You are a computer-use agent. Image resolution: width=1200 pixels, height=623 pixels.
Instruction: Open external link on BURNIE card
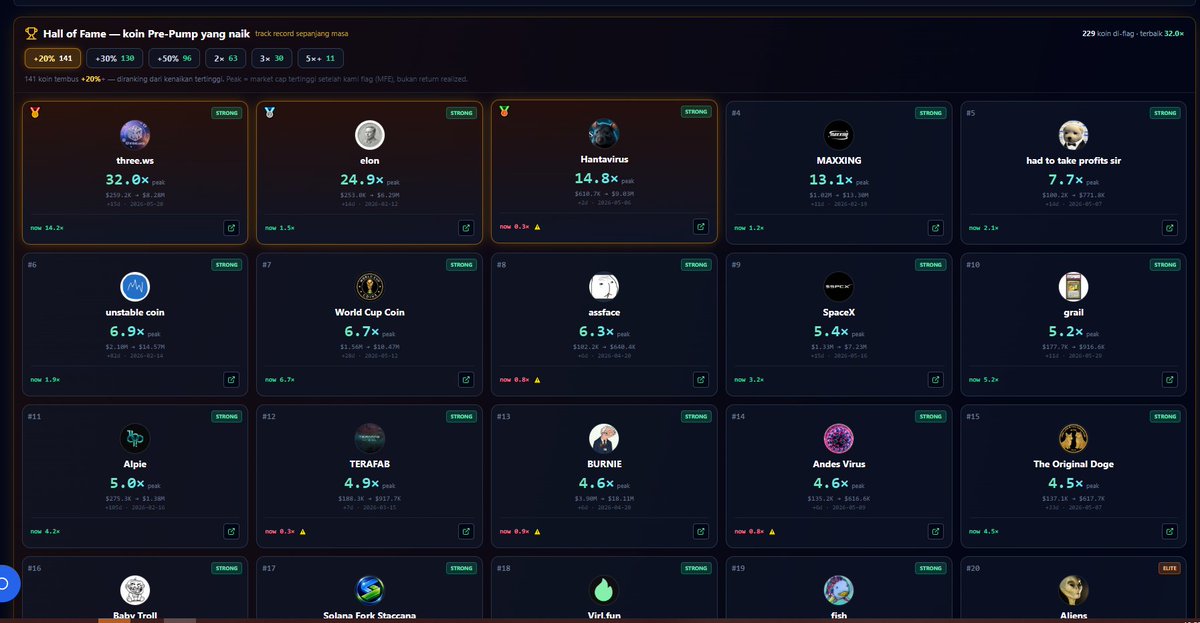tap(700, 531)
